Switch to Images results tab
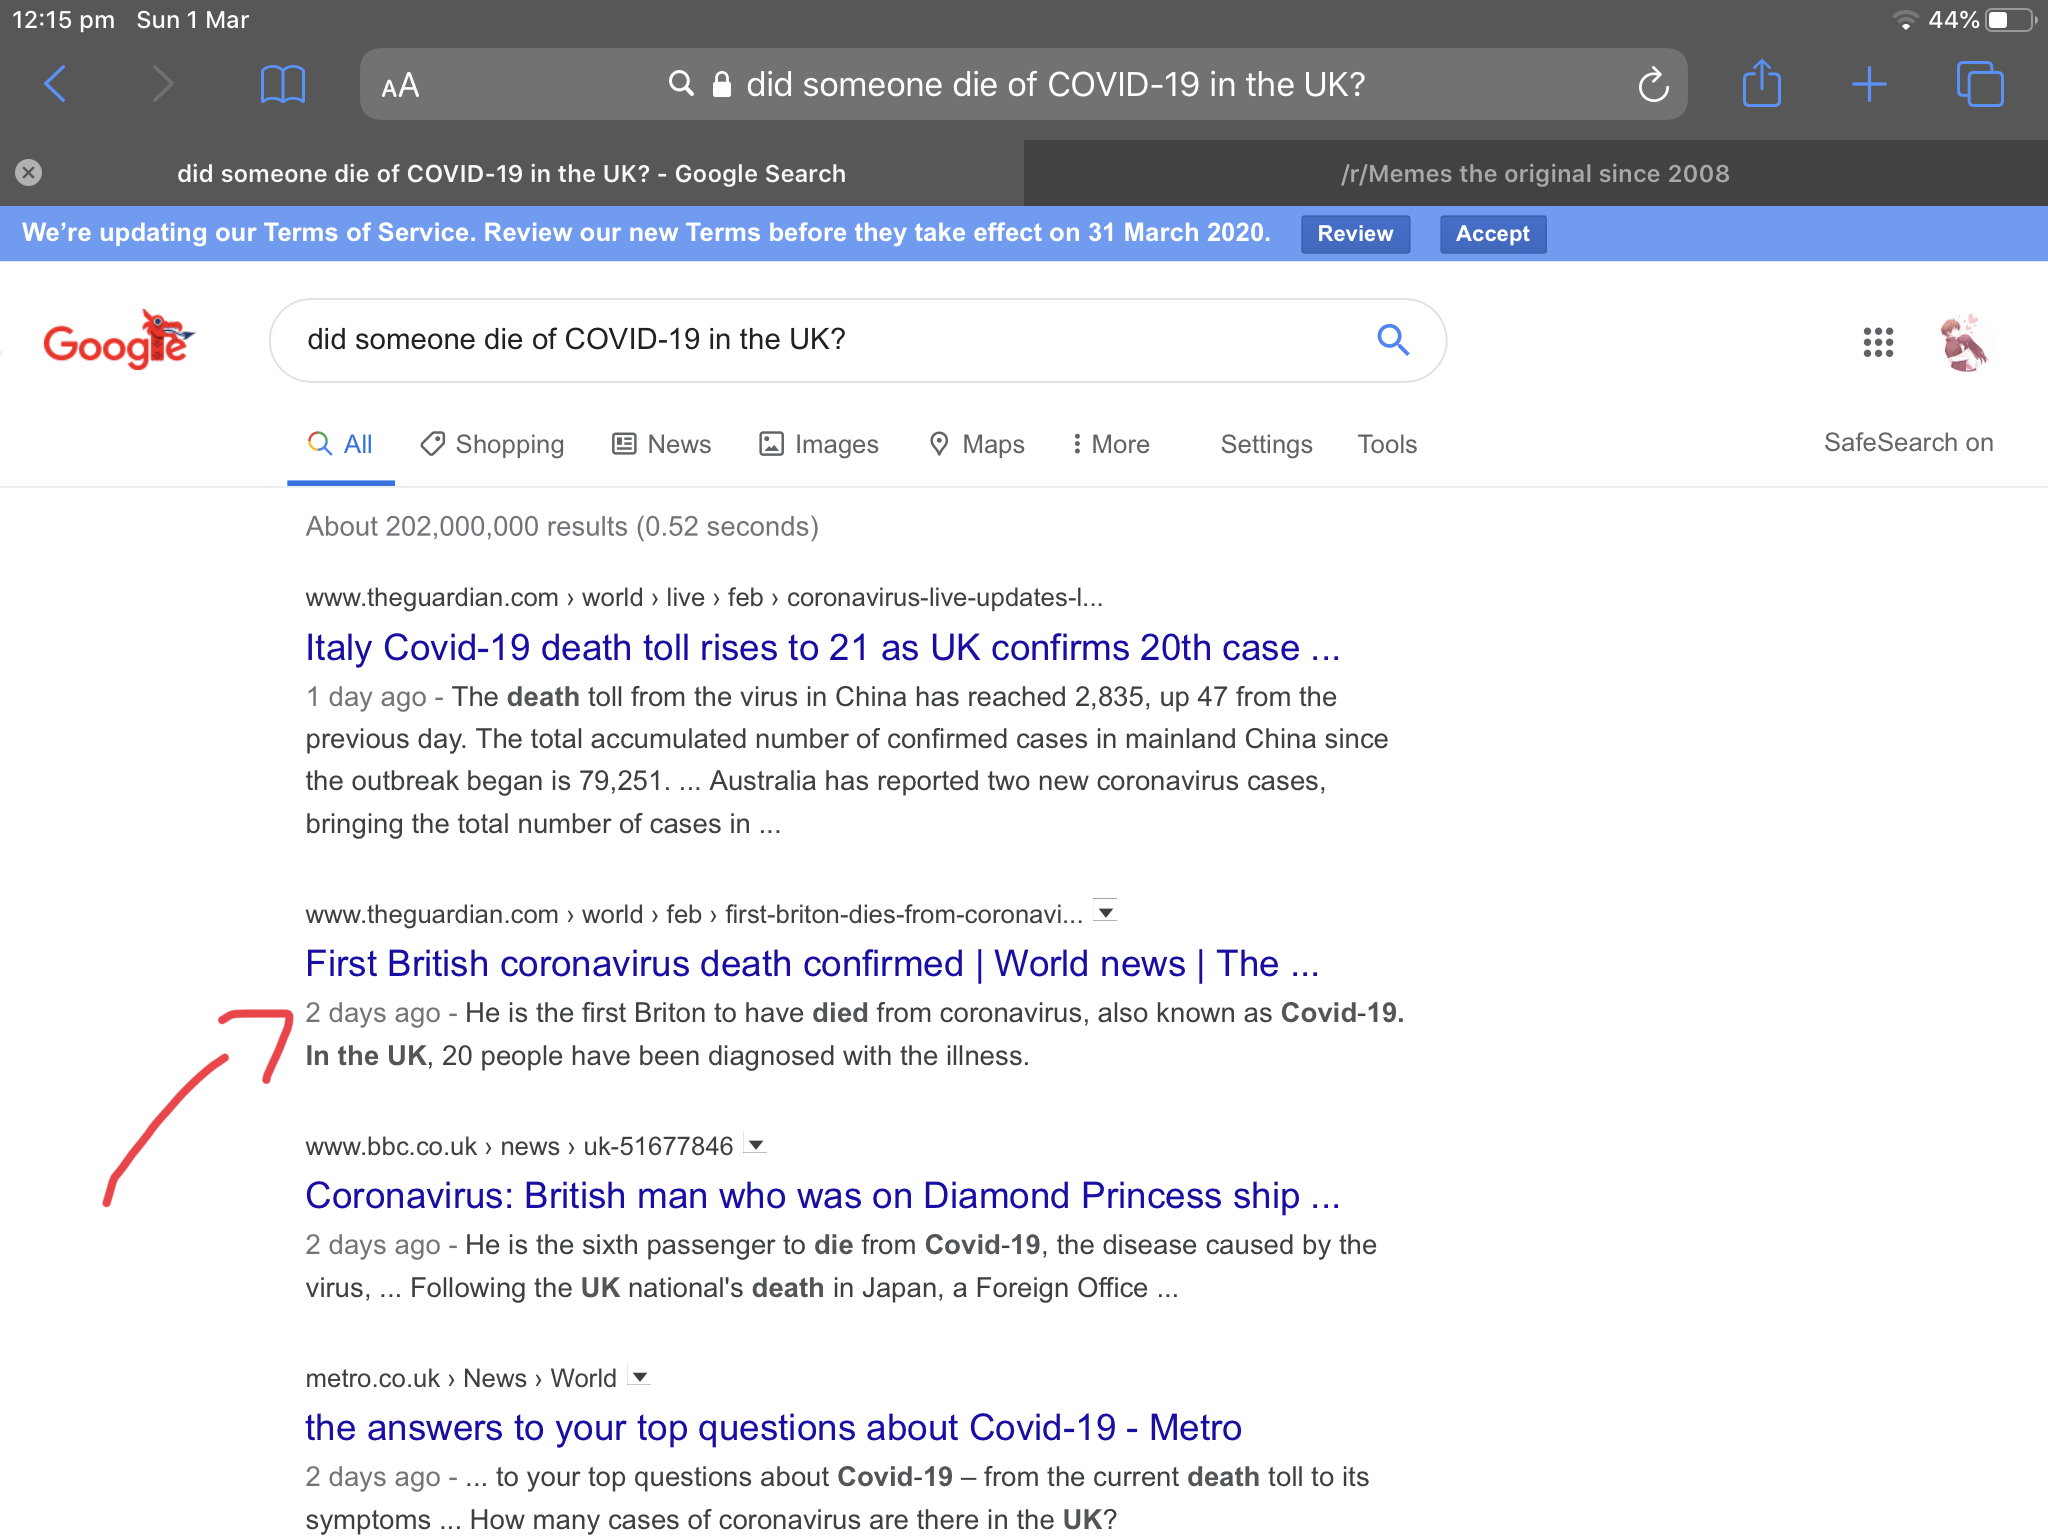Screen dimensions: 2048x1536 point(818,444)
